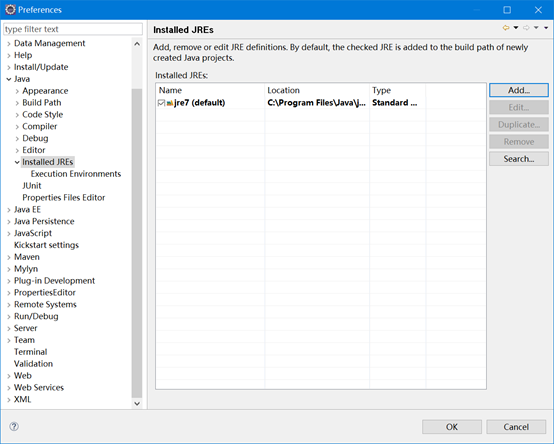Click the Add... button
Screen dimensions: 554x444
tap(519, 90)
